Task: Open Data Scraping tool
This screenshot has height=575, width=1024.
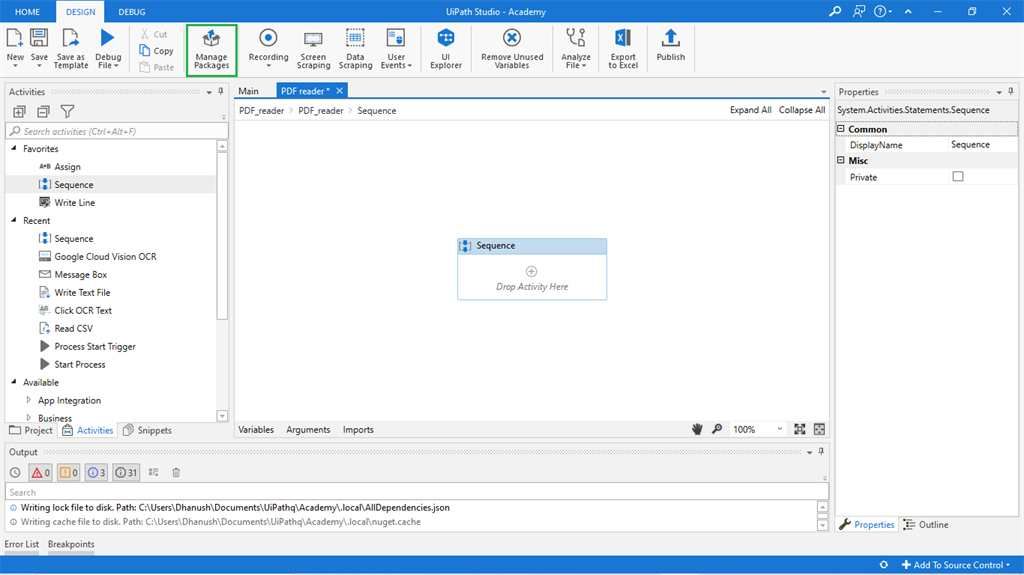Action: (x=355, y=48)
